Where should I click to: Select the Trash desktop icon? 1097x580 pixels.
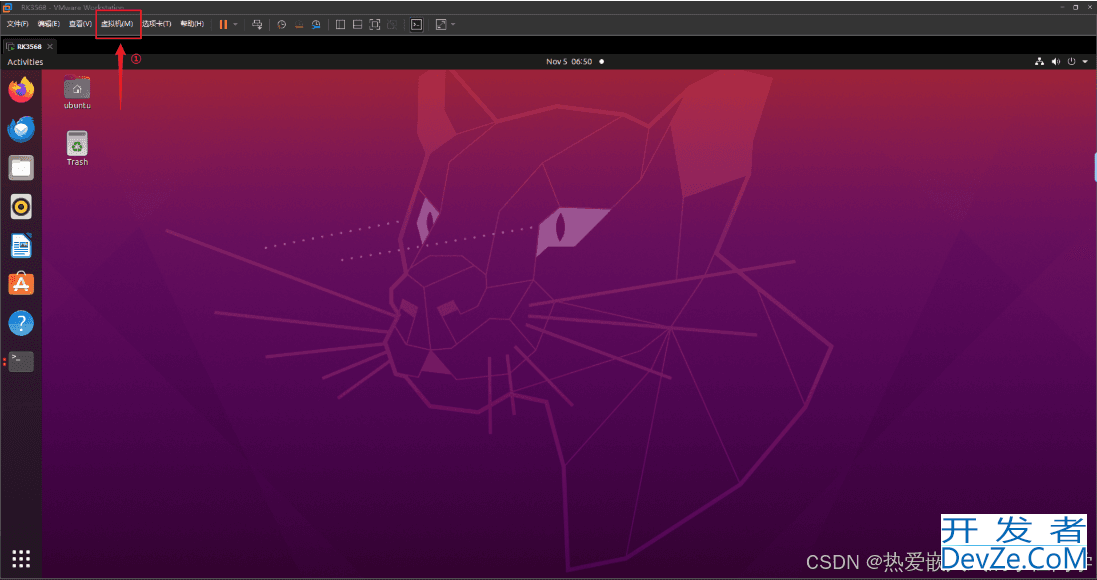77,148
